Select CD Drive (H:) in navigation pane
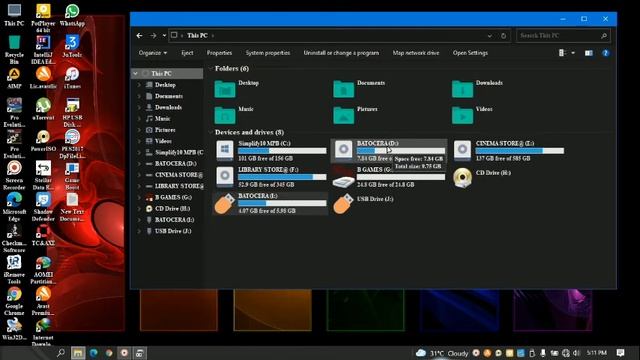 click(172, 209)
